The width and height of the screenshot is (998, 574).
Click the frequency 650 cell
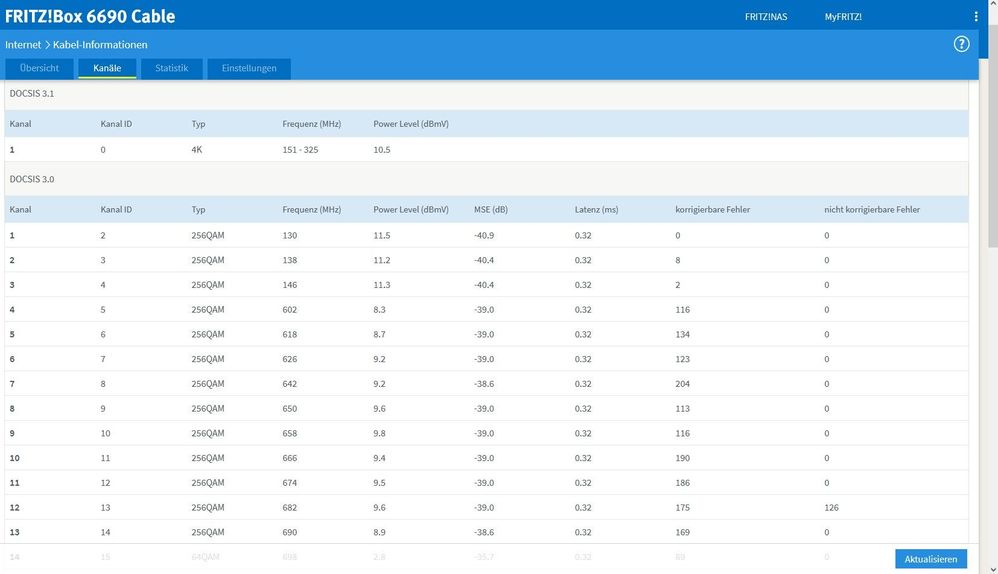(290, 409)
